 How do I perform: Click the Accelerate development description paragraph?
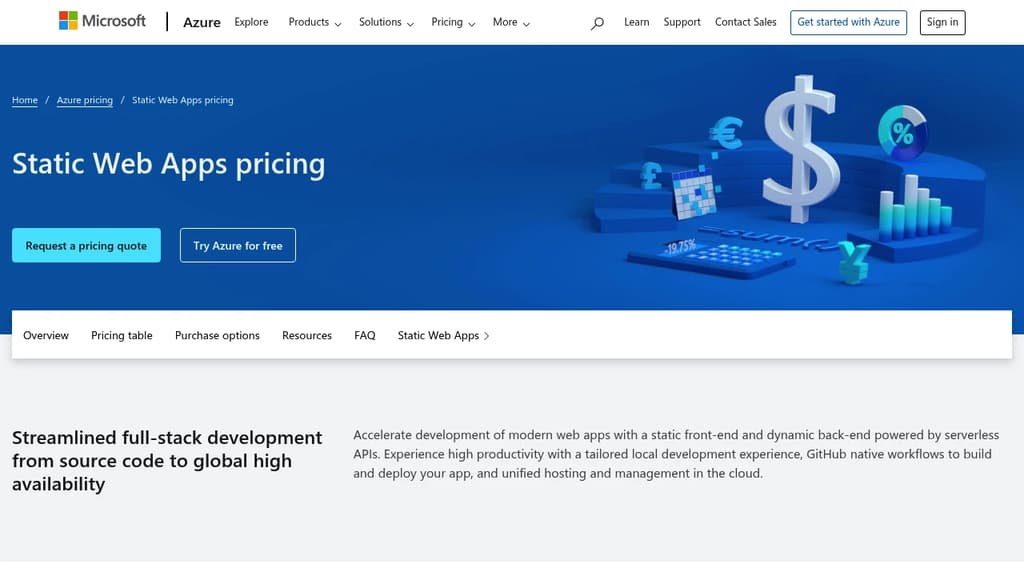pyautogui.click(x=676, y=454)
